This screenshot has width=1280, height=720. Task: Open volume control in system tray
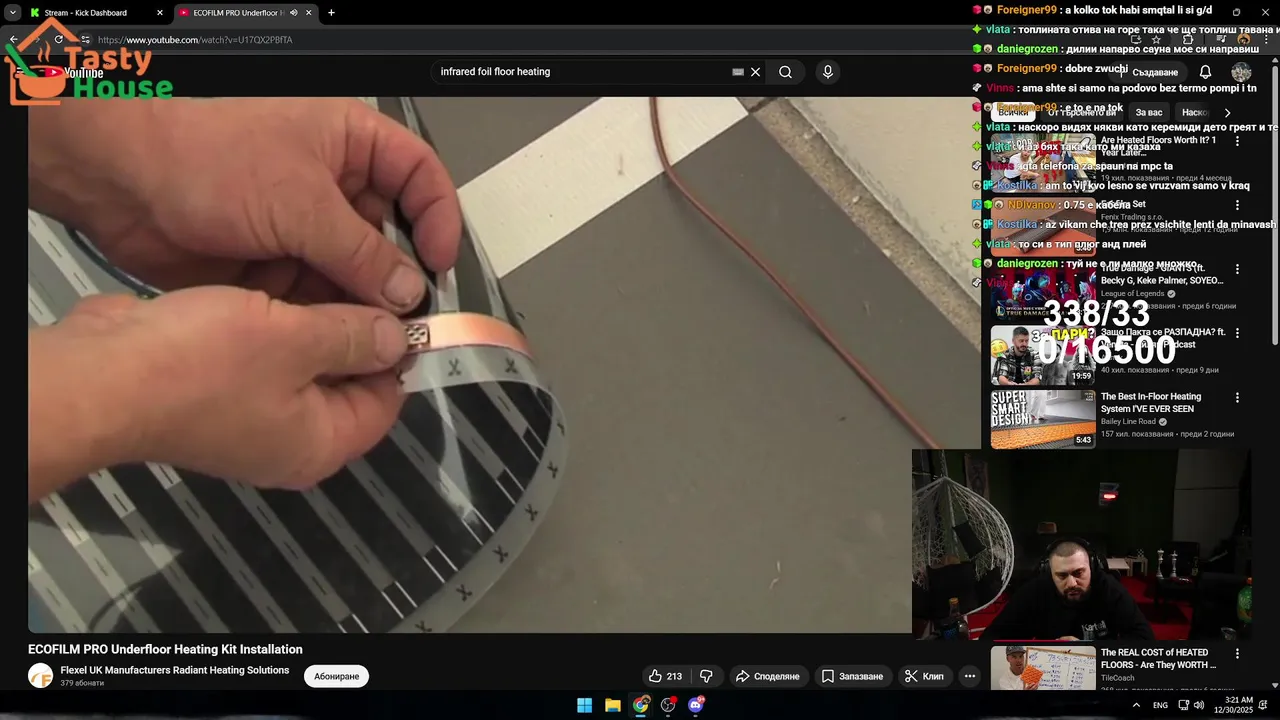click(x=1198, y=705)
